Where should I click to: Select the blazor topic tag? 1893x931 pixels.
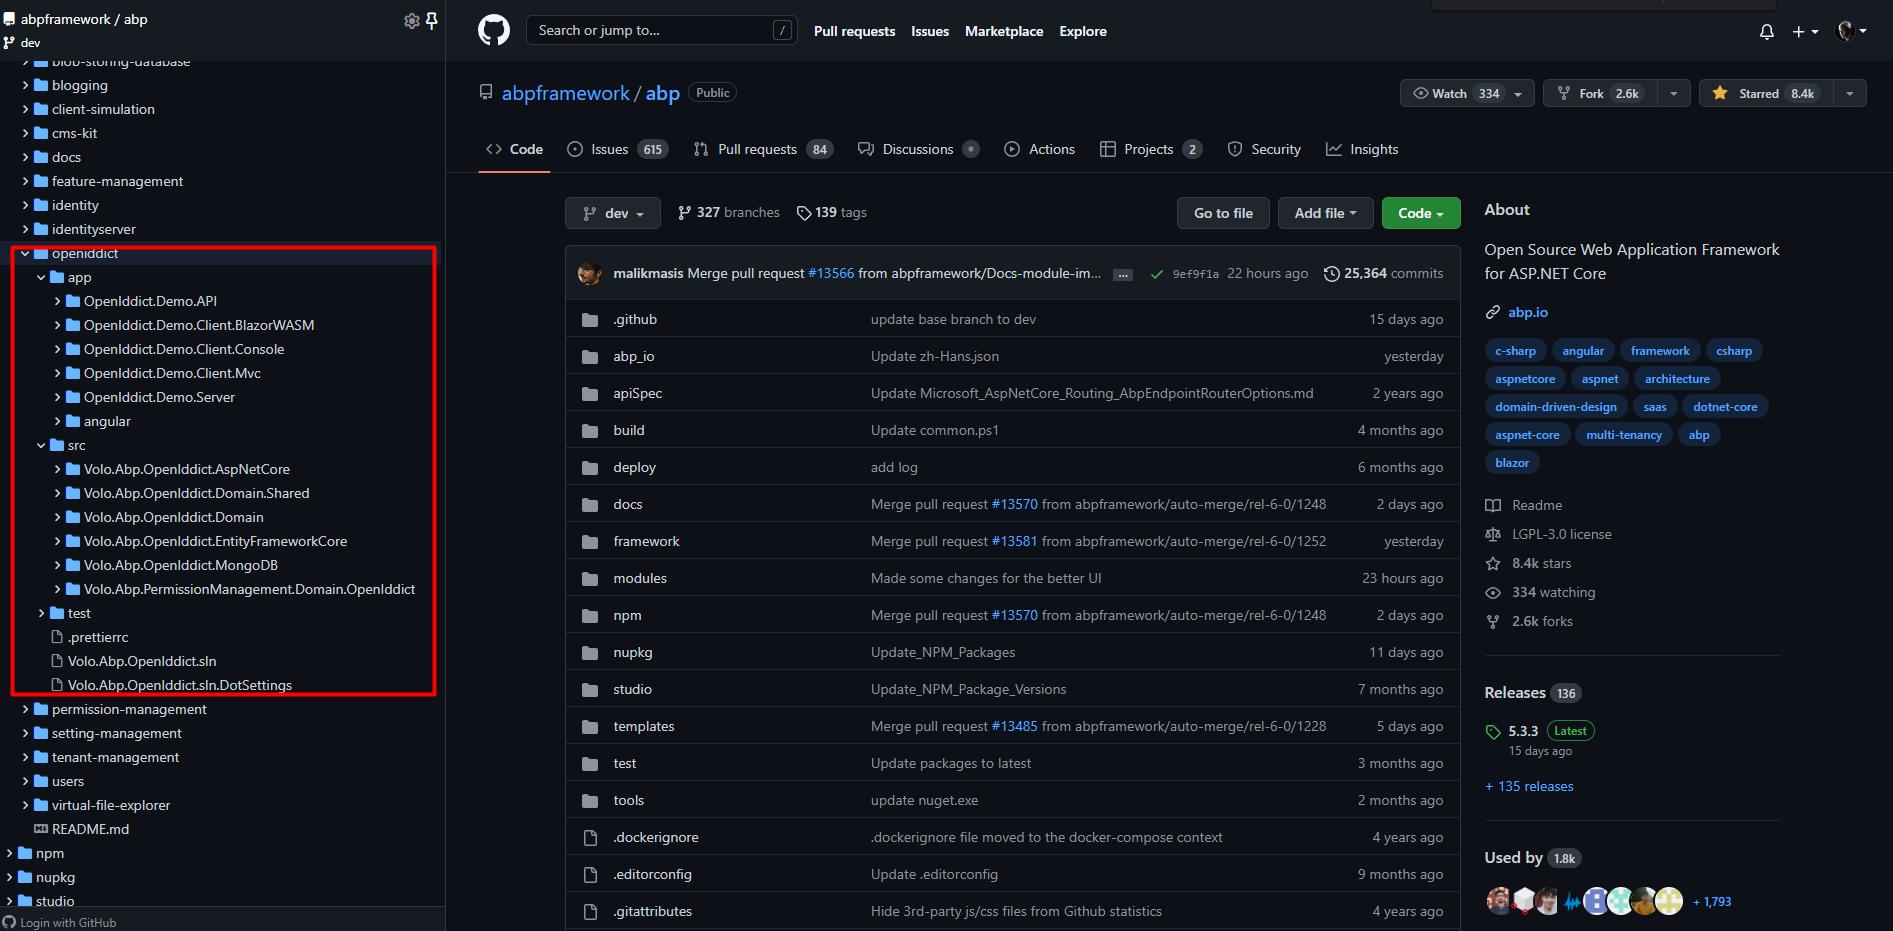pyautogui.click(x=1512, y=463)
